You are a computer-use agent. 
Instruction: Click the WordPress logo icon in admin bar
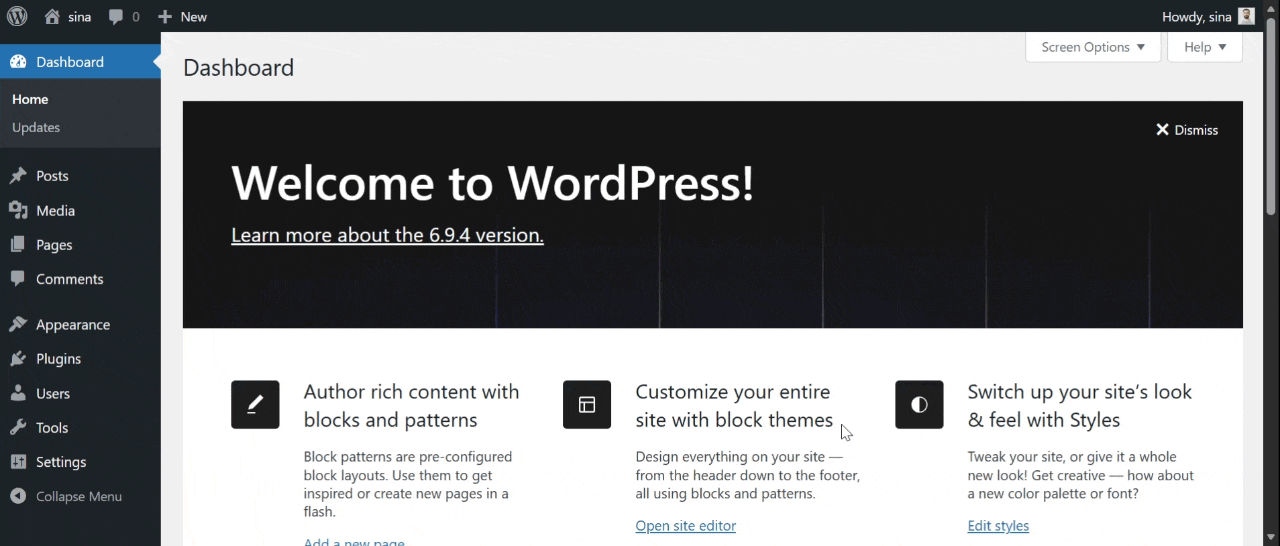pos(17,17)
